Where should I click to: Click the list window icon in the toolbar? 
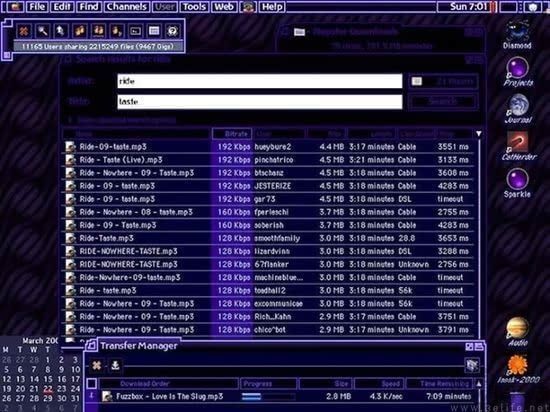click(x=154, y=31)
